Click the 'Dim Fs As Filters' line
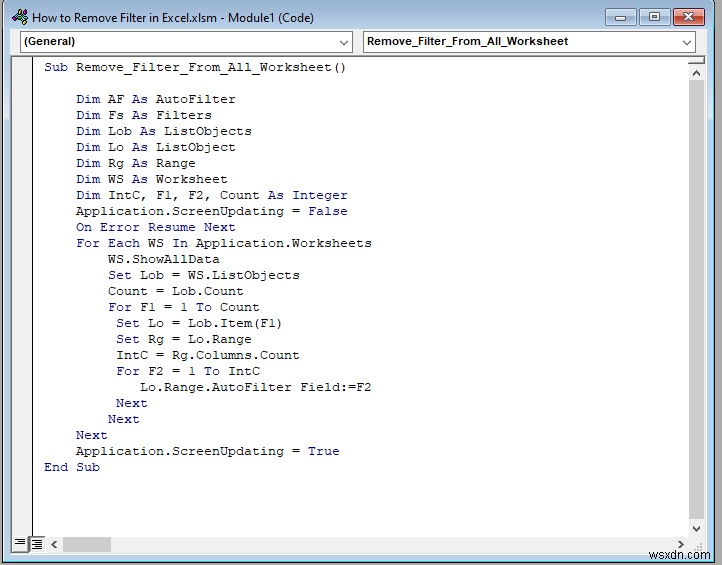722x565 pixels. point(144,115)
